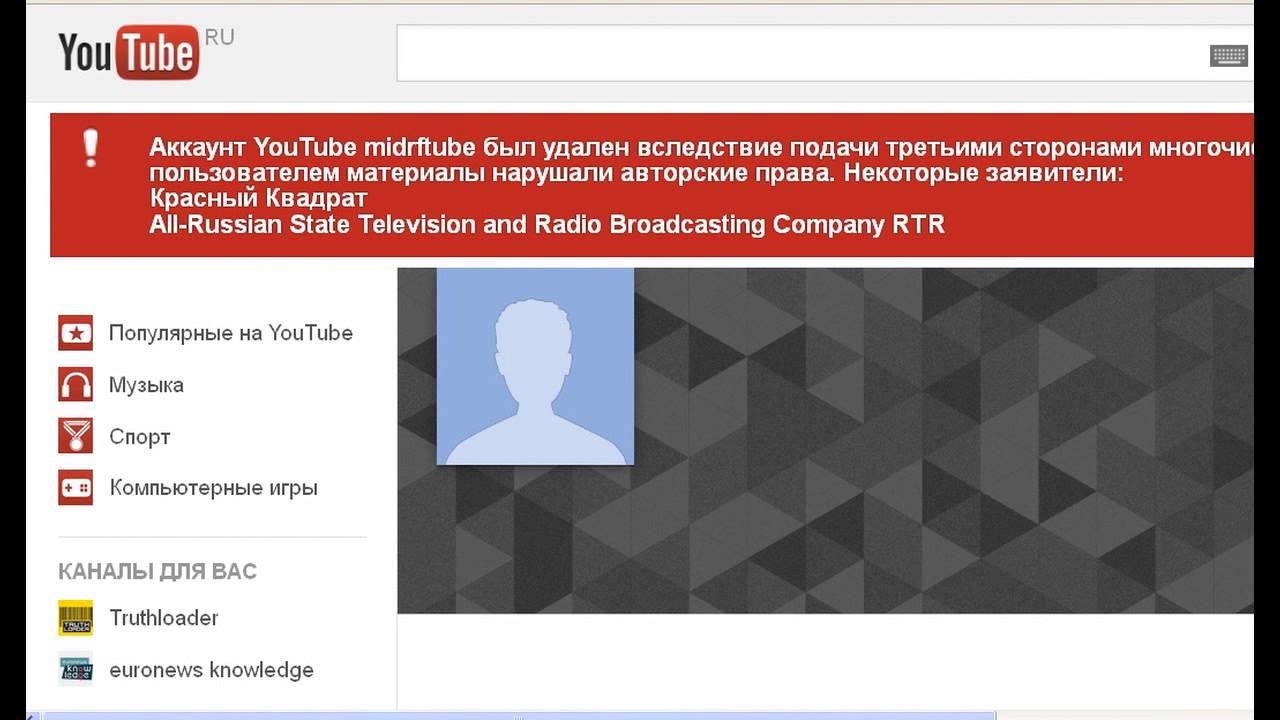
Task: Click the star icon for Популярные на YouTube
Action: (x=75, y=333)
